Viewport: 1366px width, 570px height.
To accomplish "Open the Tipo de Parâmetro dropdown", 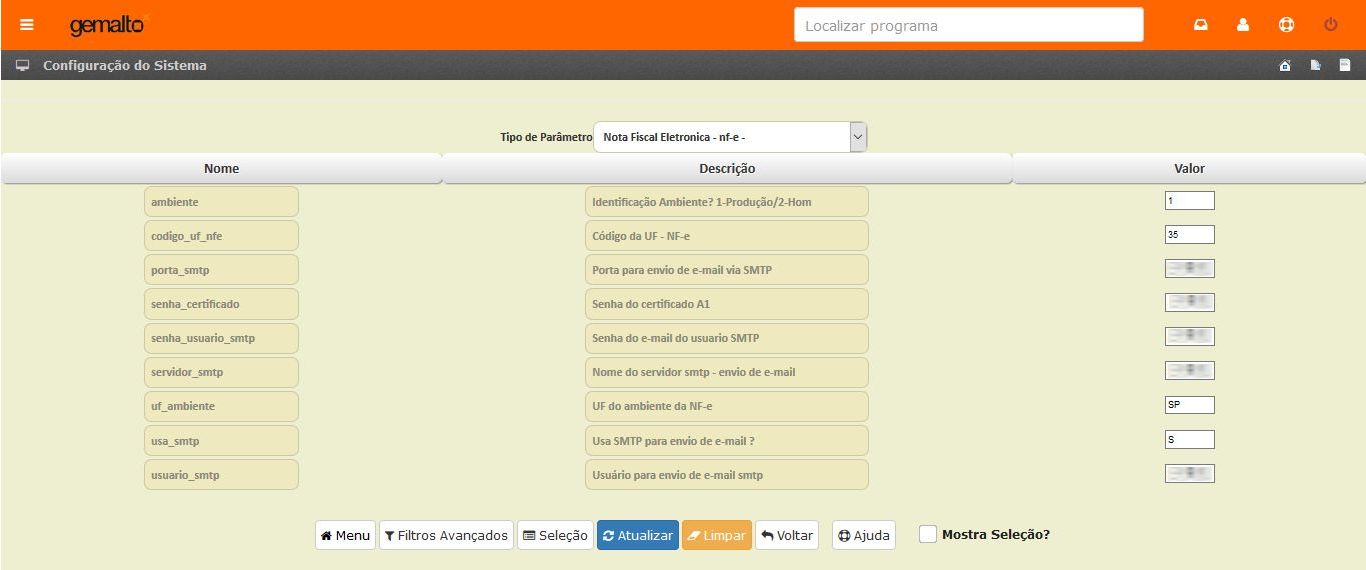I will tap(730, 137).
